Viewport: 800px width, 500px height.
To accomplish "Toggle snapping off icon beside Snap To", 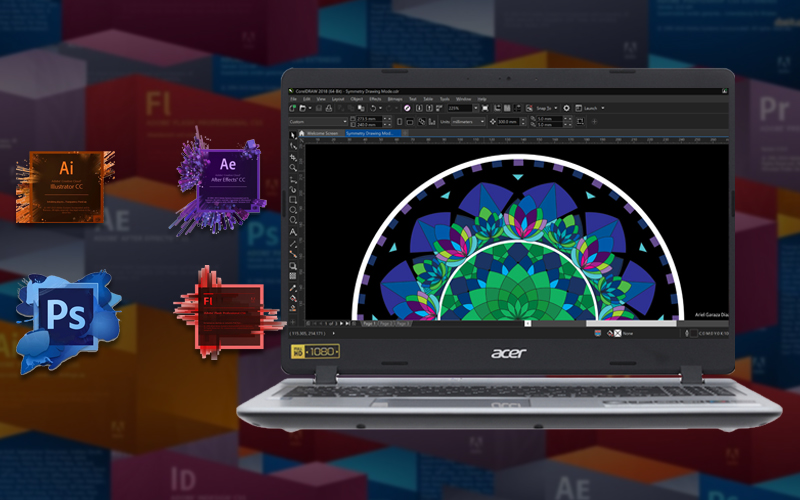I will click(x=529, y=108).
